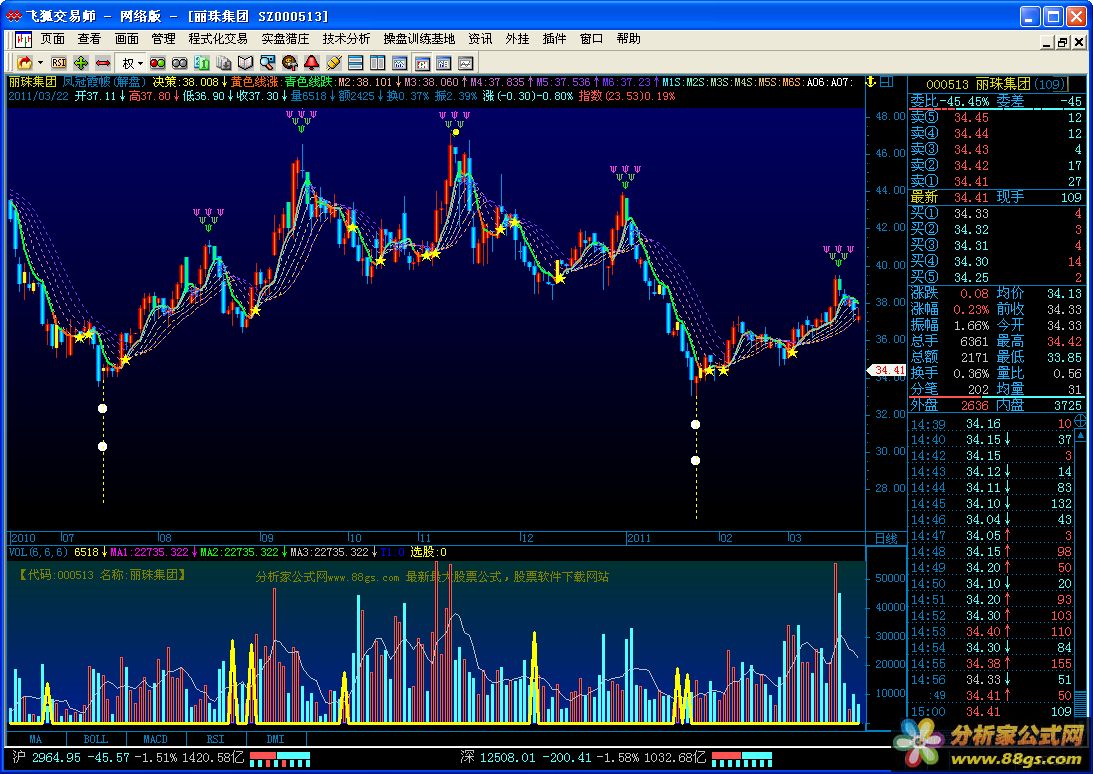Click the 卖① 34.41 ask row

click(996, 181)
